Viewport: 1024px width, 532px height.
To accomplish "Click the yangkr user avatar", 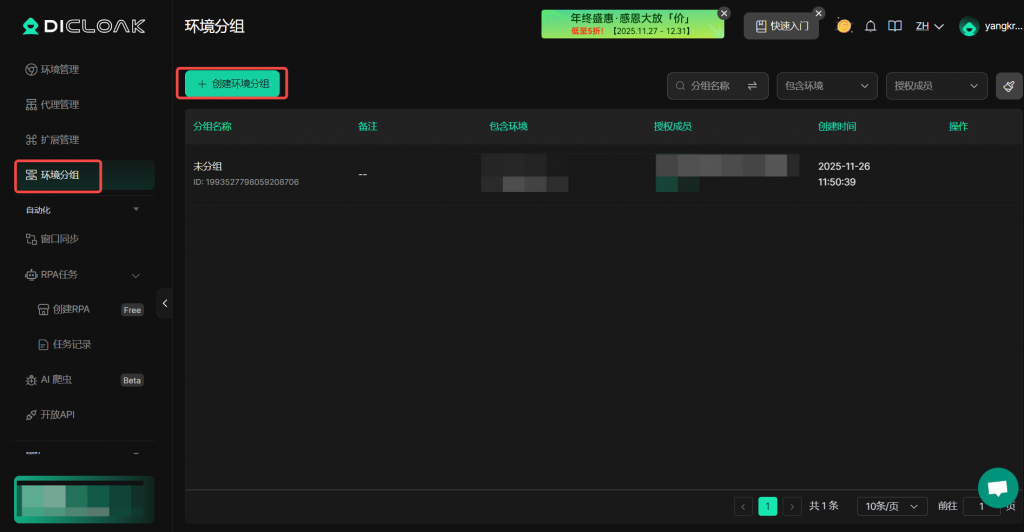I will [968, 27].
